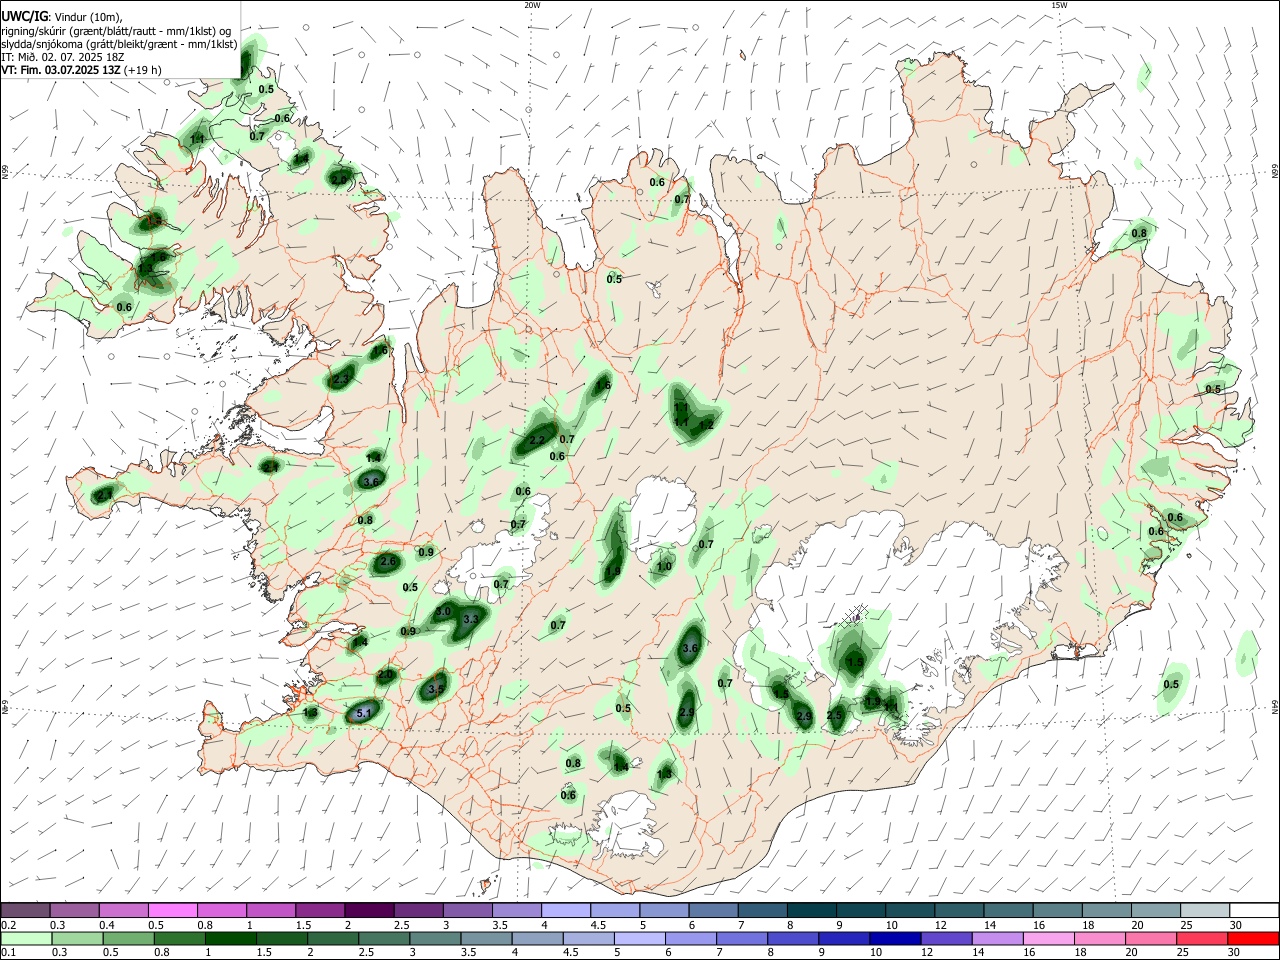The height and width of the screenshot is (960, 1280).
Task: Click the '20W' longitude label
Action: click(533, 5)
